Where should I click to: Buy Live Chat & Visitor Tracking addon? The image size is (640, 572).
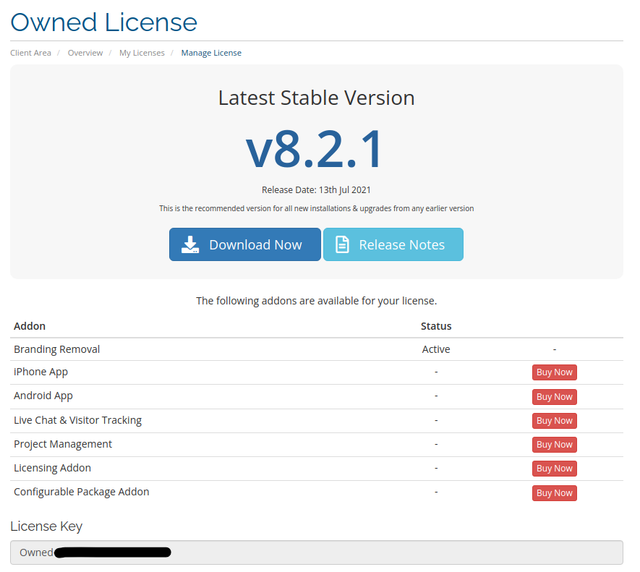pyautogui.click(x=554, y=421)
